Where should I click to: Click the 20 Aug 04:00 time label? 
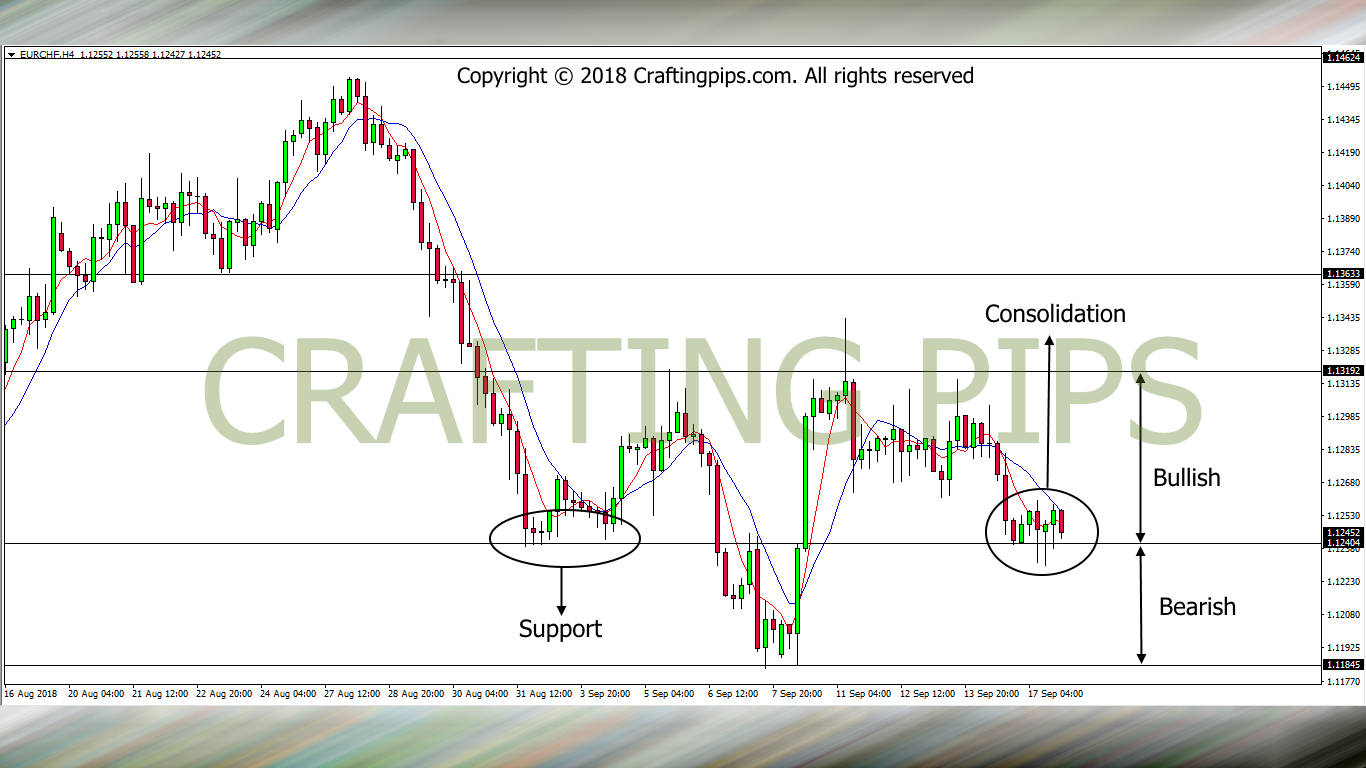point(95,693)
